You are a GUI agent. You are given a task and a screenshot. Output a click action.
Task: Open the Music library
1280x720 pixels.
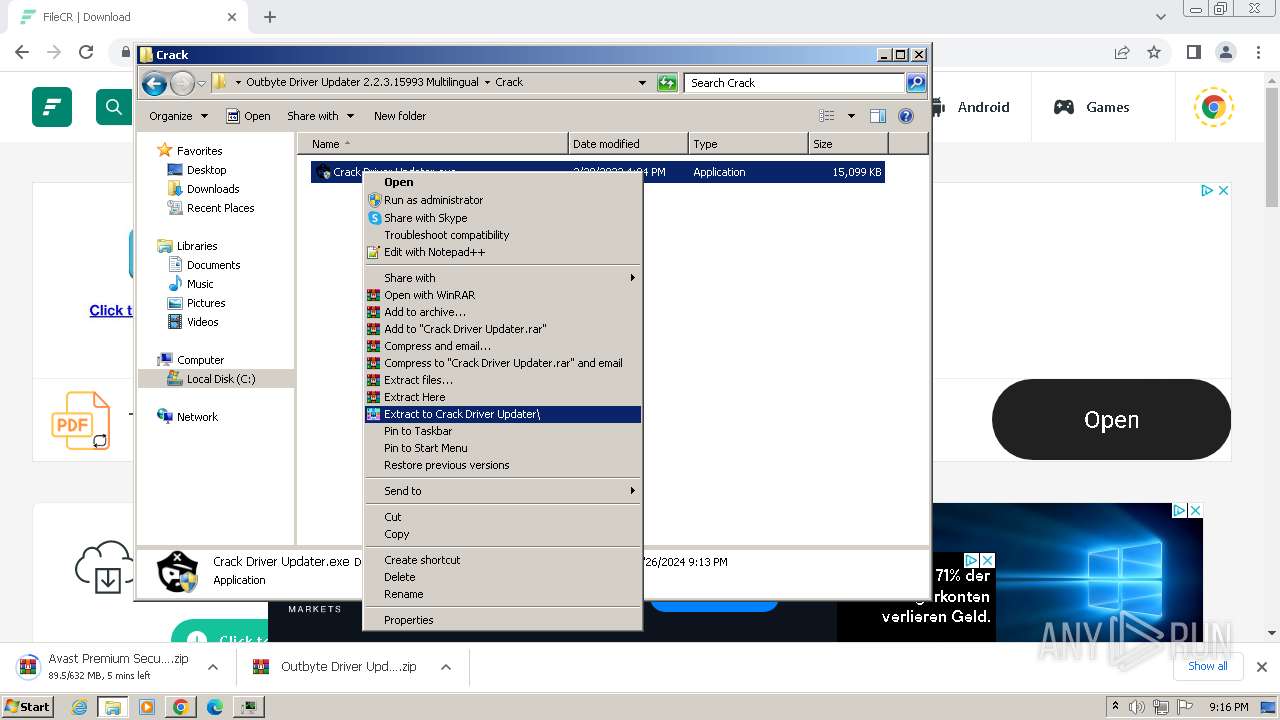(200, 284)
